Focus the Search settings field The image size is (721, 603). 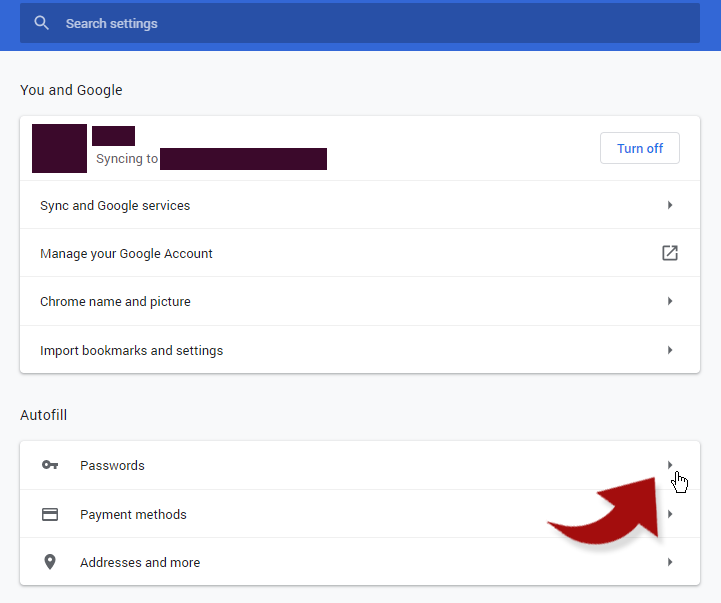(x=360, y=23)
